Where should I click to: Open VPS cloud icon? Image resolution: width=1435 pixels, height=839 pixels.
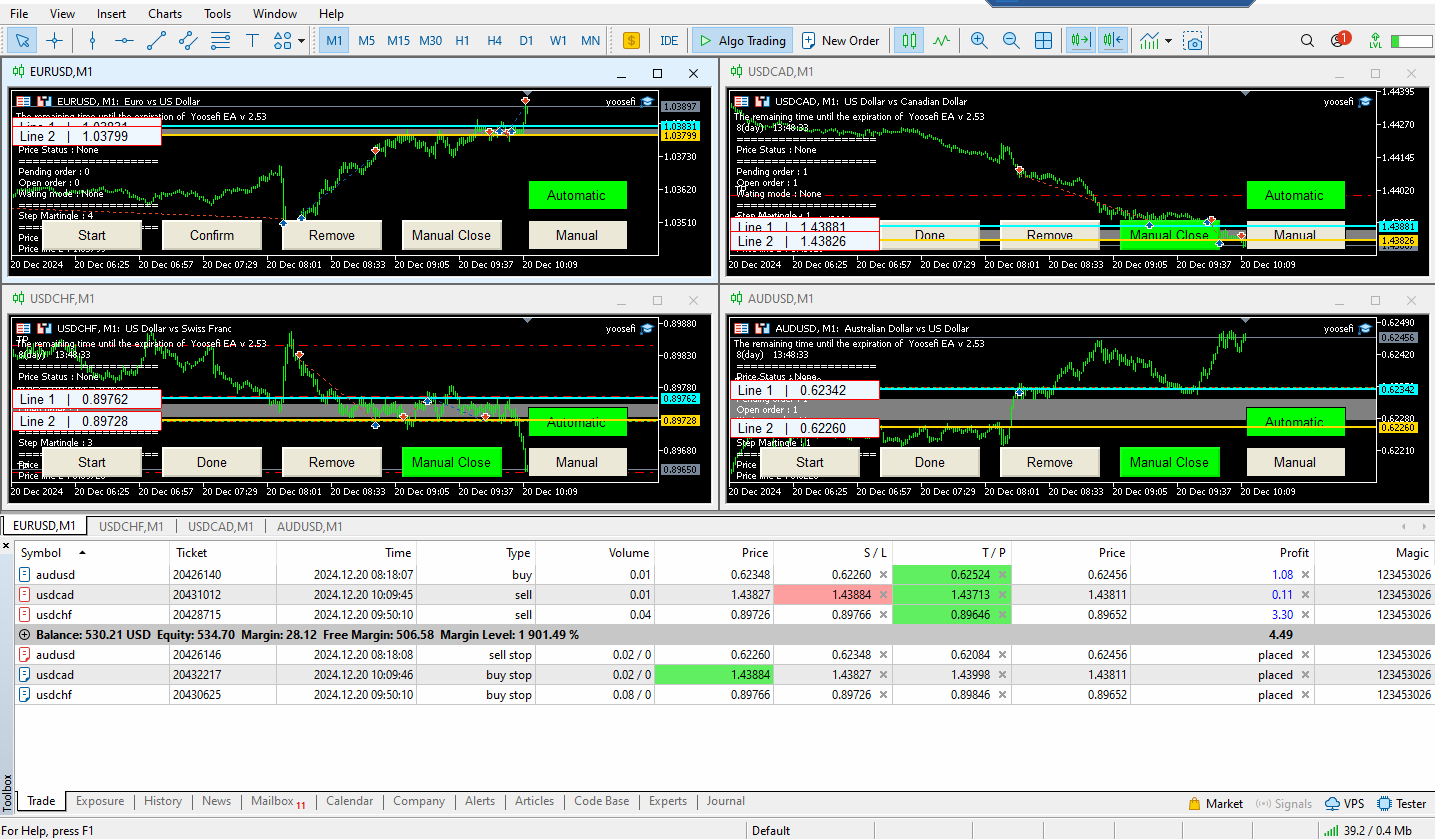(x=1344, y=804)
